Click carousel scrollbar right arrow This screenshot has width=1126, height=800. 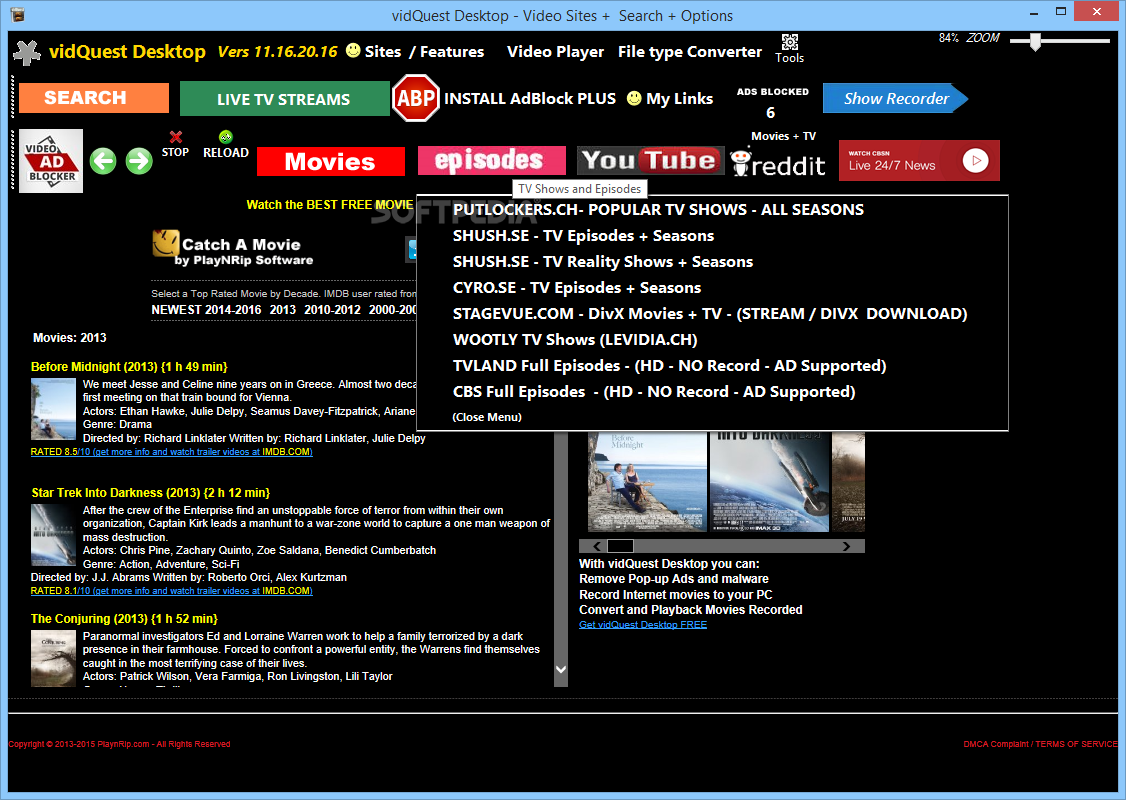tap(846, 546)
